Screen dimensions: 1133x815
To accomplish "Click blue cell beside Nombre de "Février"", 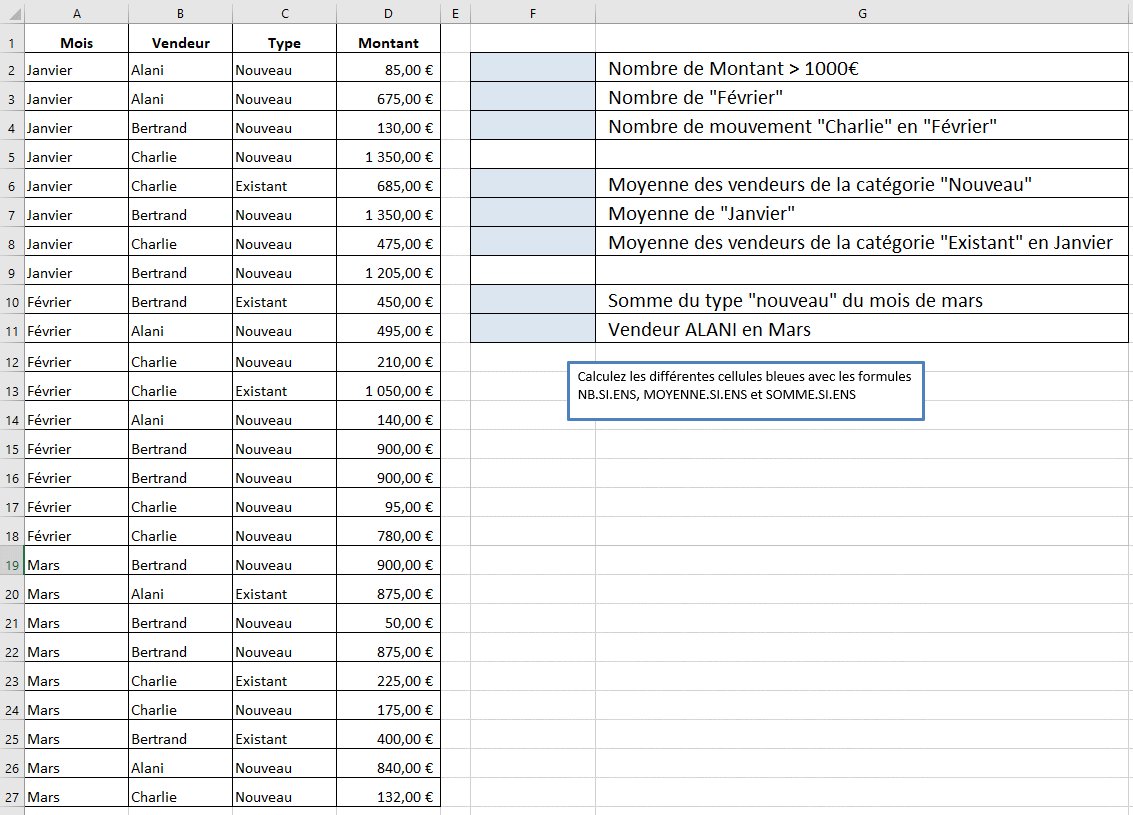I will click(x=532, y=97).
